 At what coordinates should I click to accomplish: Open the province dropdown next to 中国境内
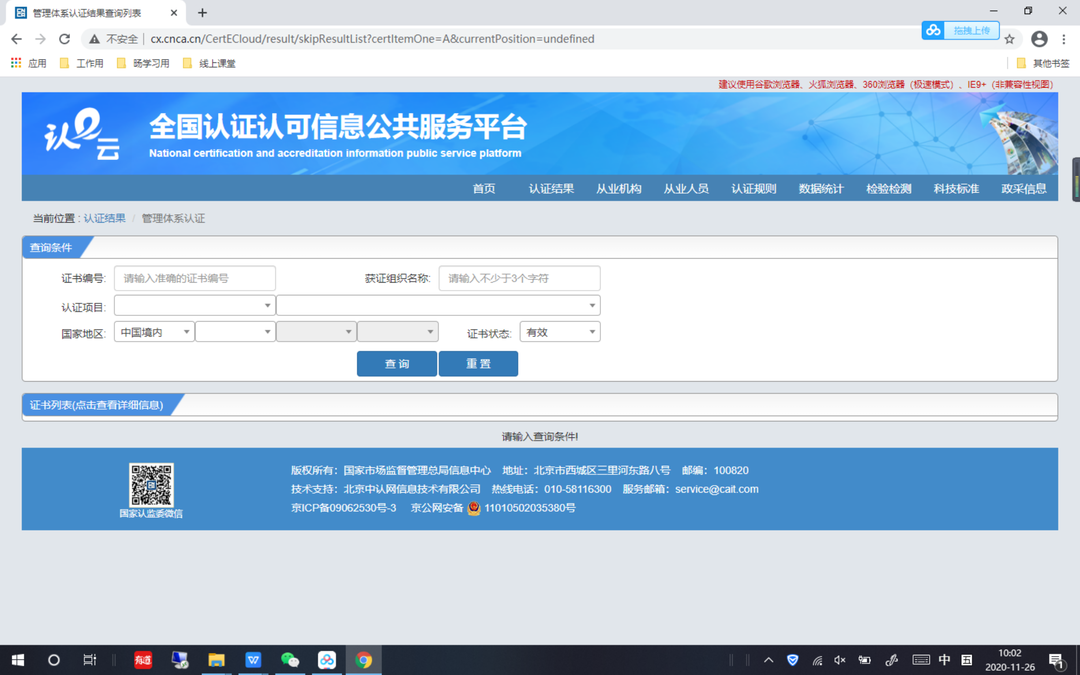pyautogui.click(x=235, y=332)
